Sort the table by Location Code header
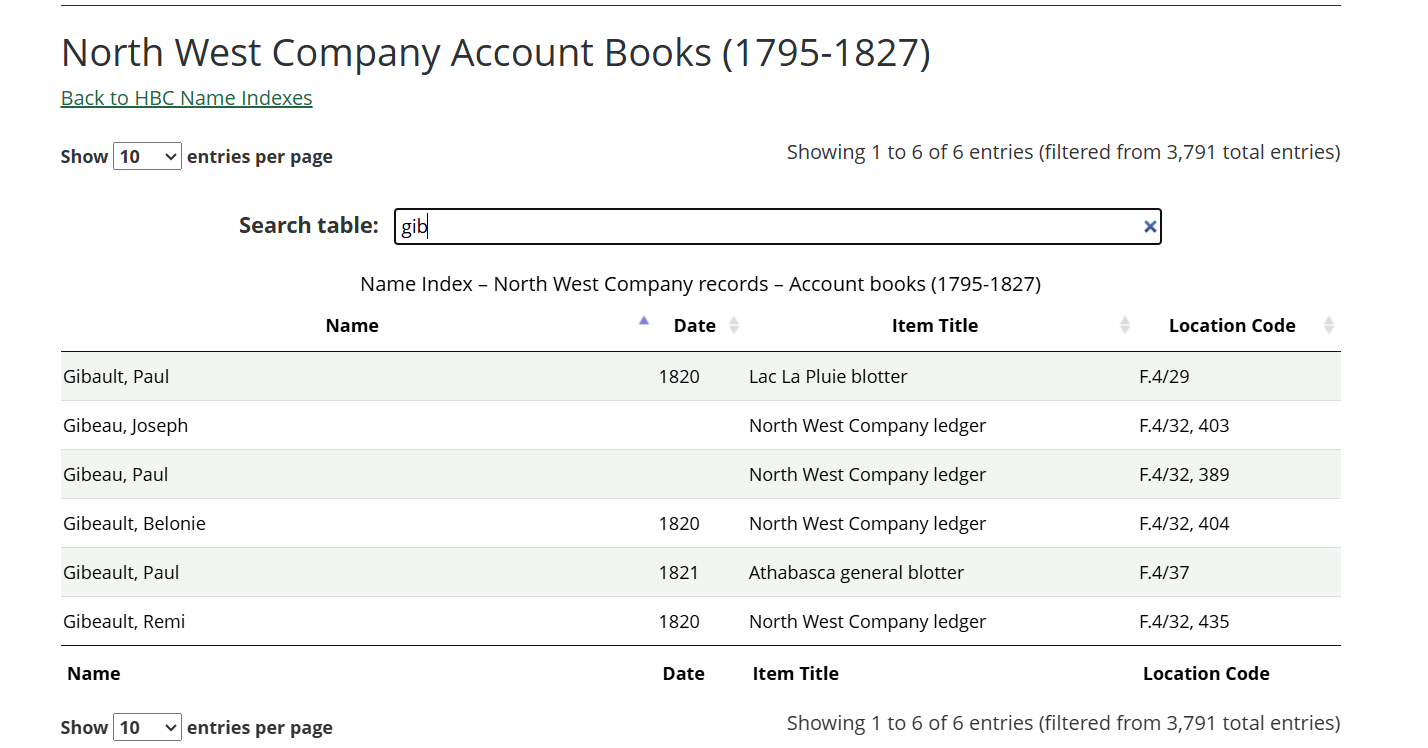The image size is (1428, 748). click(1232, 325)
